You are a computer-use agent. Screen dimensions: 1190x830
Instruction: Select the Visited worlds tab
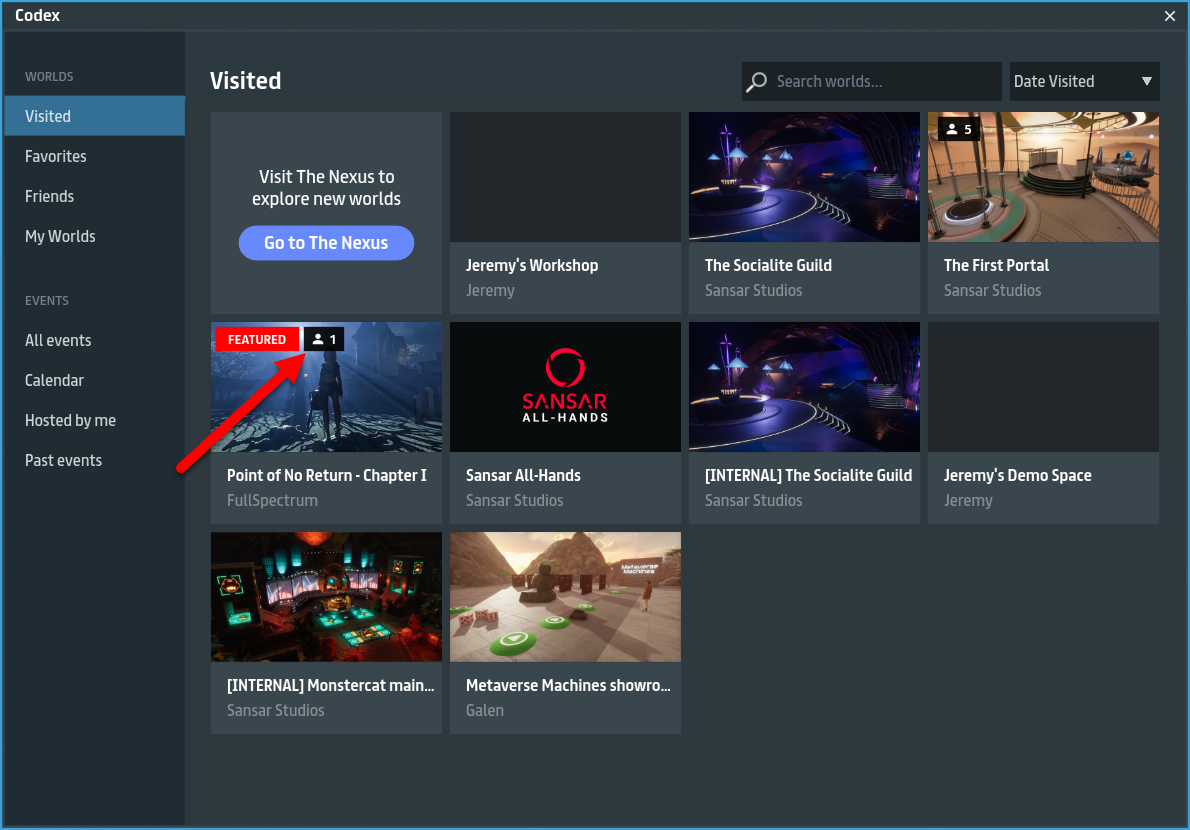pos(94,116)
